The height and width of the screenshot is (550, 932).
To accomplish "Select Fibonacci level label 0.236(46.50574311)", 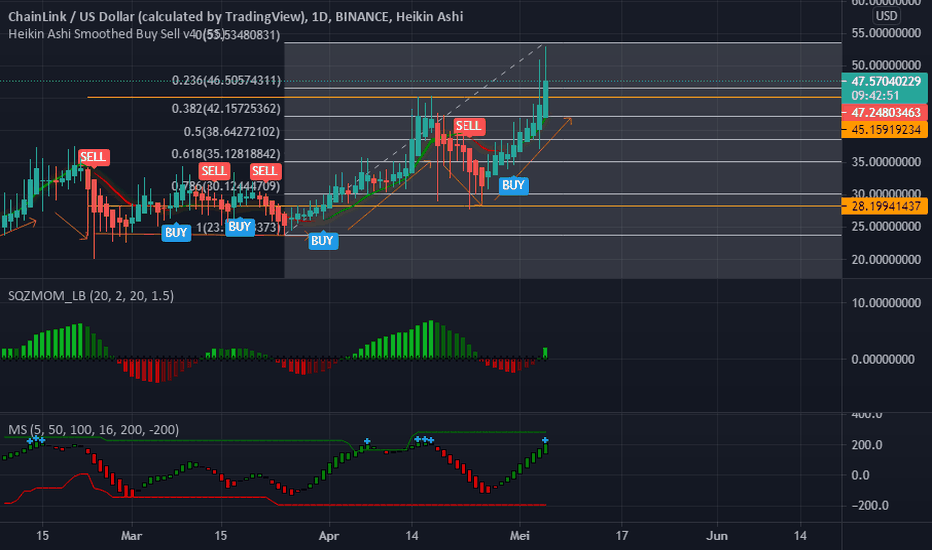I will [226, 80].
